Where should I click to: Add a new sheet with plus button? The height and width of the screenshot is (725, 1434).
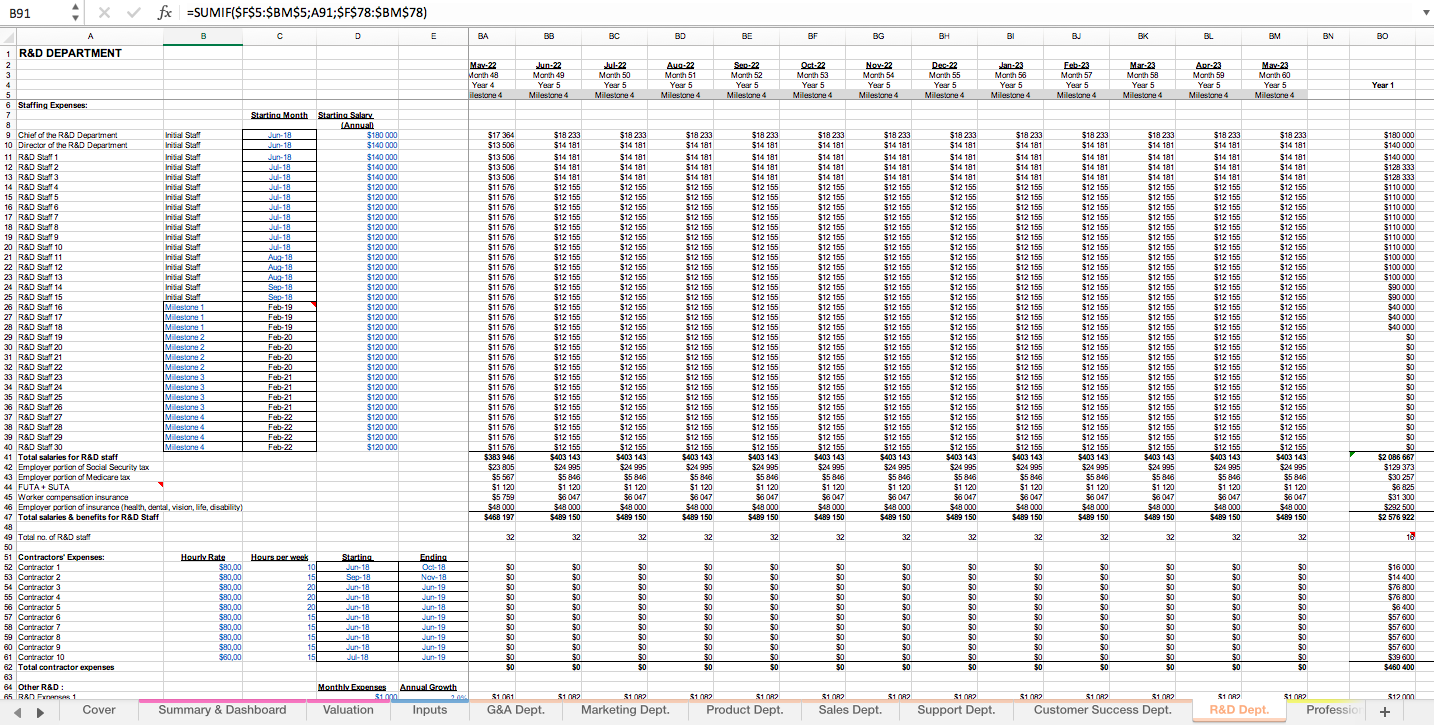pos(1385,711)
